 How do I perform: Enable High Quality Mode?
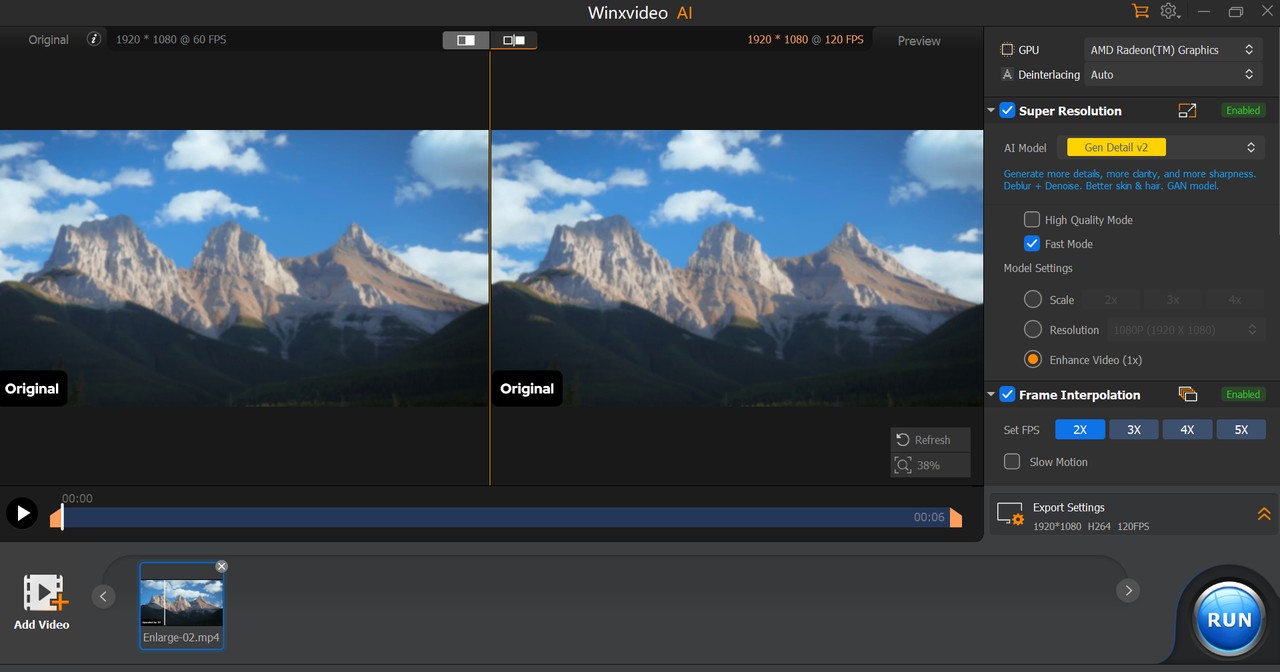click(x=1031, y=219)
